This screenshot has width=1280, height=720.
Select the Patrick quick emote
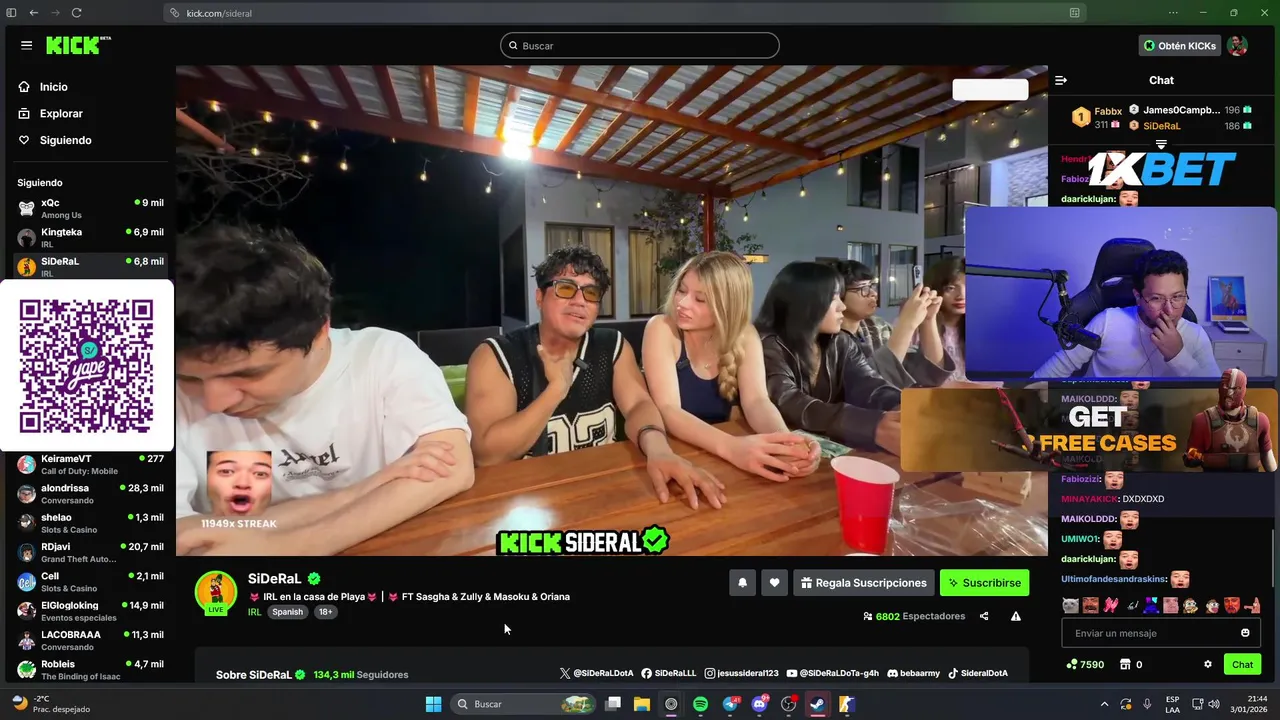(1170, 605)
